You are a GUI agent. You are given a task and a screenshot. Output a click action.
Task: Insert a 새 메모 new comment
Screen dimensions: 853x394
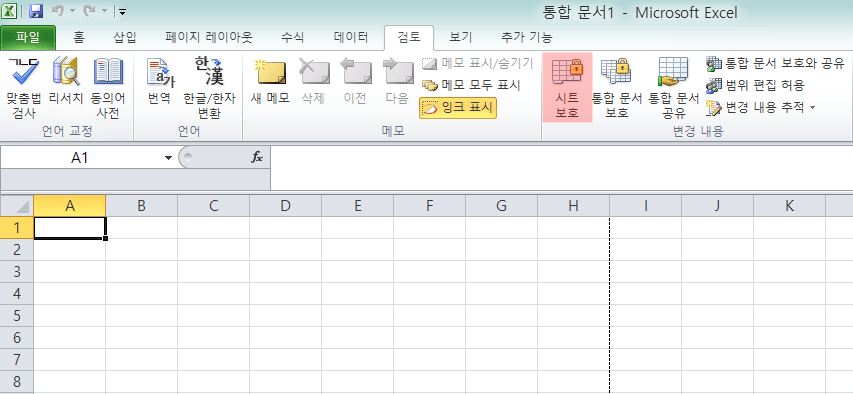270,82
